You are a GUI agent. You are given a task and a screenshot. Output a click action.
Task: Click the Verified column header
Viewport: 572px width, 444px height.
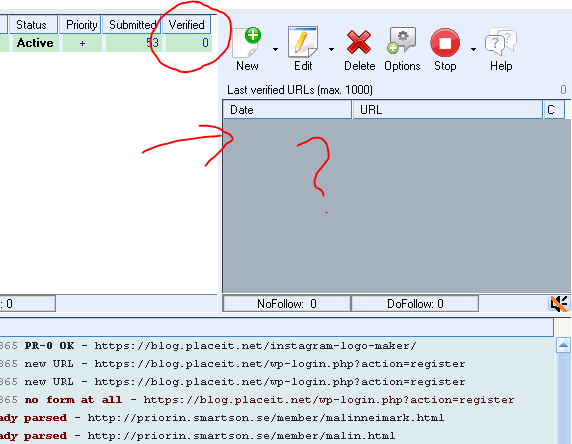click(x=186, y=25)
